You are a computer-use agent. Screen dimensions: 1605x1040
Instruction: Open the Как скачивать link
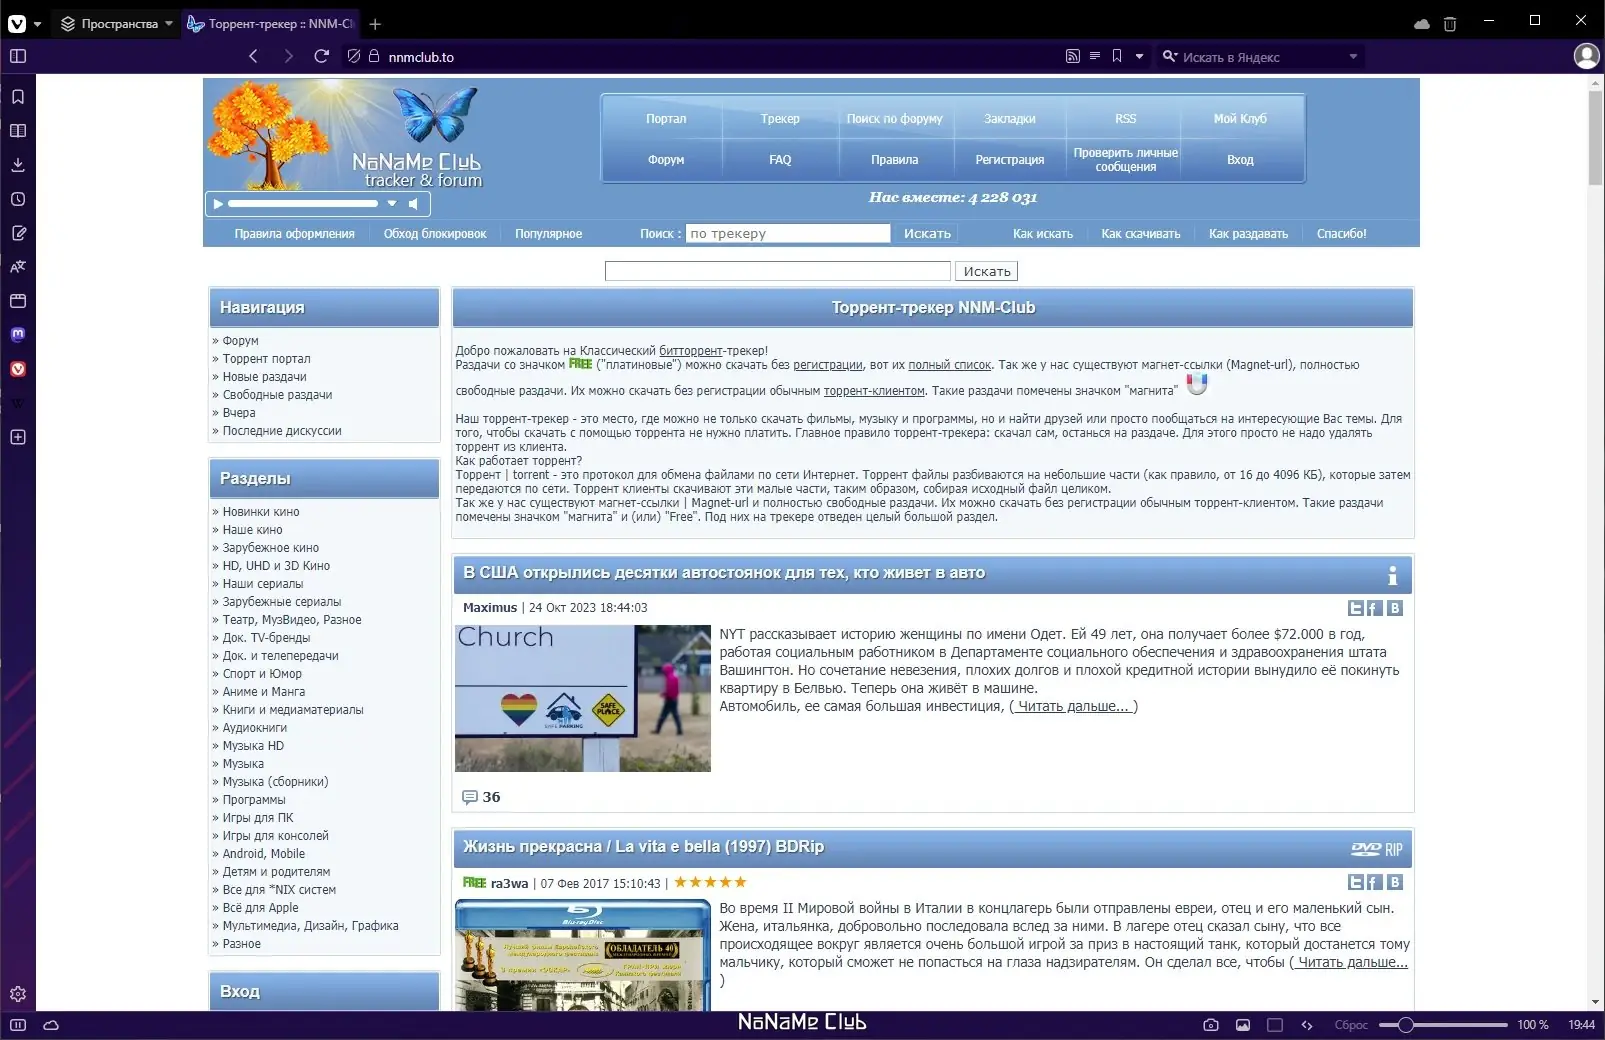1141,234
